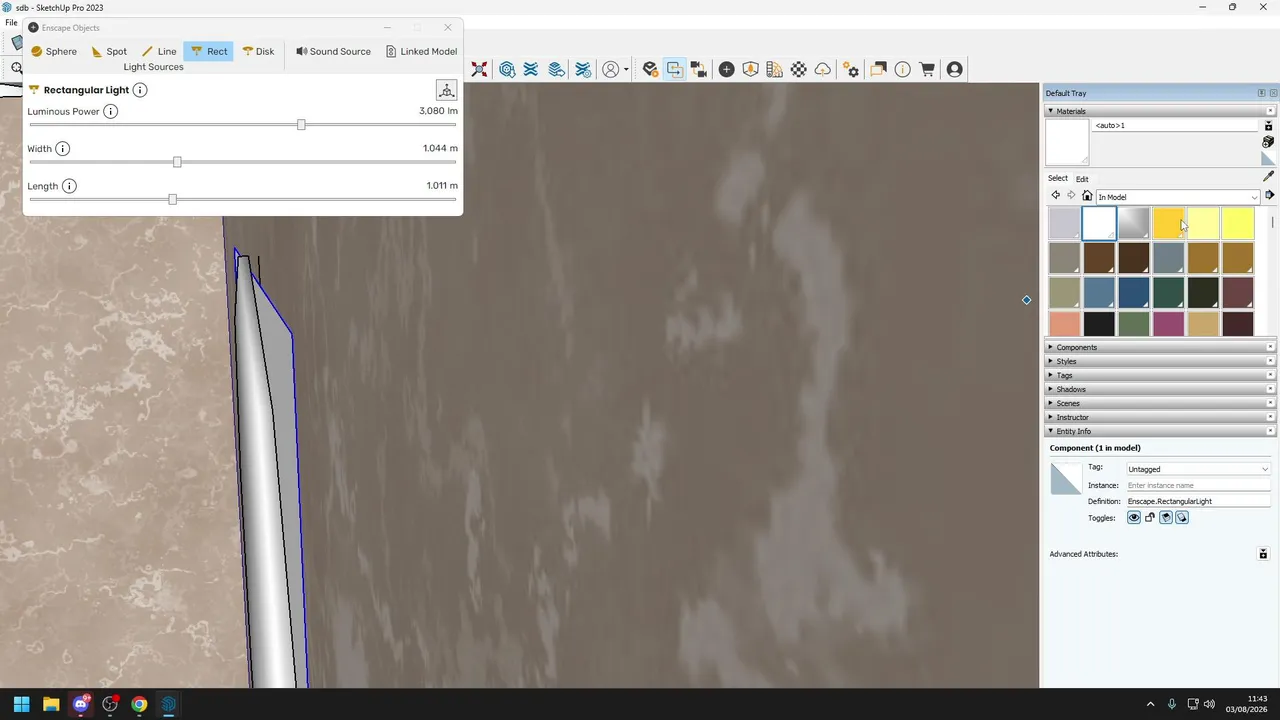Open Google Chrome from the taskbar
The width and height of the screenshot is (1280, 720).
(139, 704)
